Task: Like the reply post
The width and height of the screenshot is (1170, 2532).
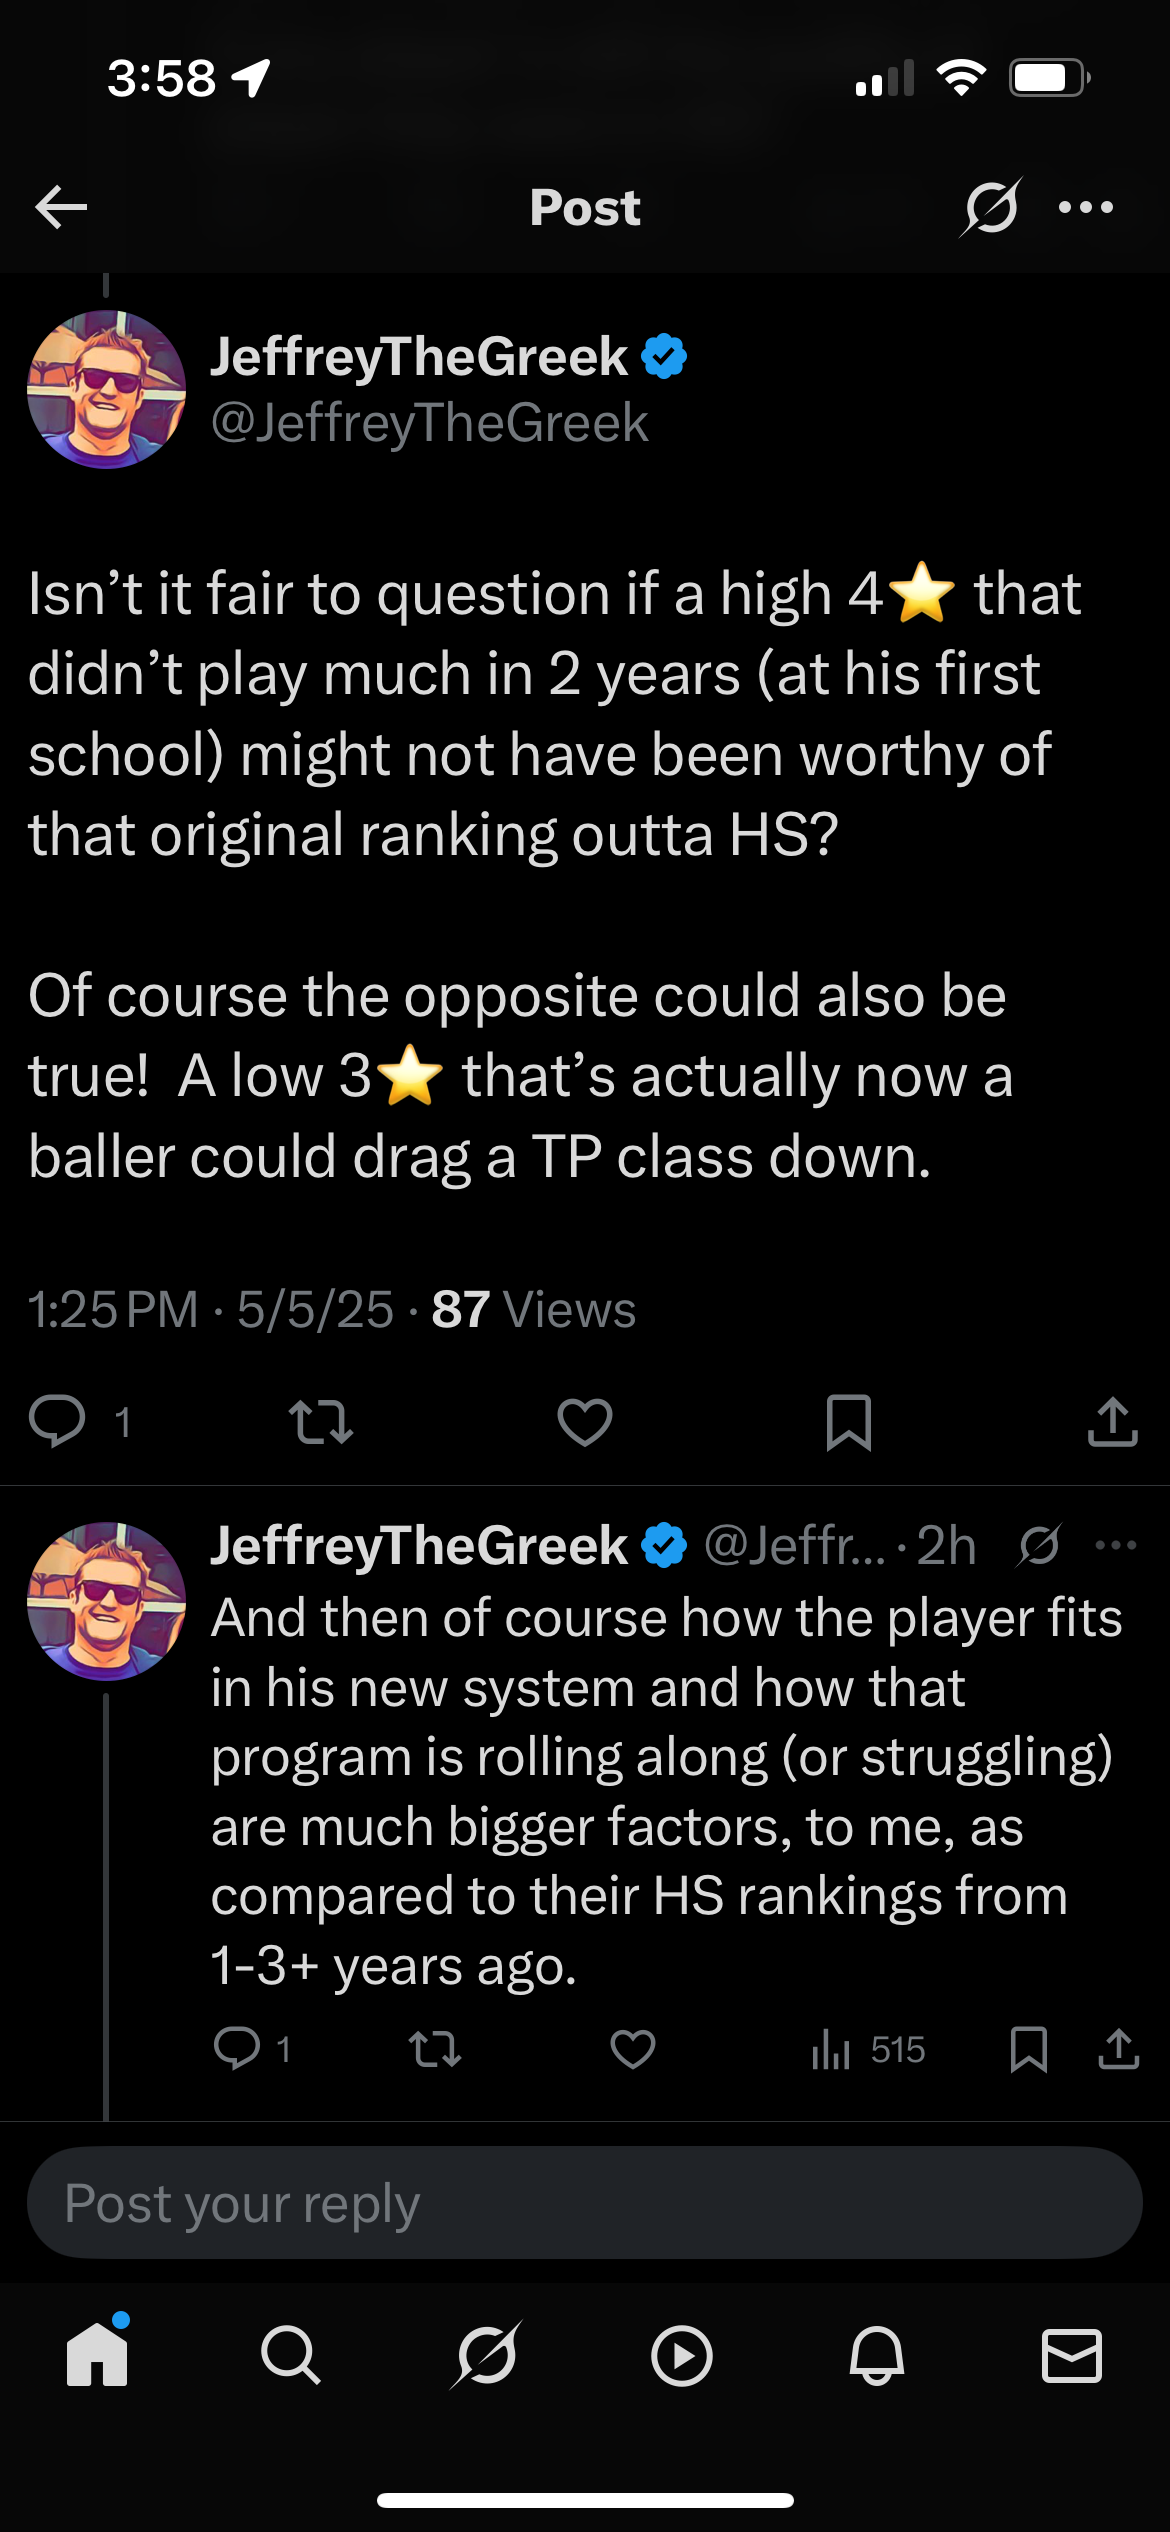Action: [632, 2049]
